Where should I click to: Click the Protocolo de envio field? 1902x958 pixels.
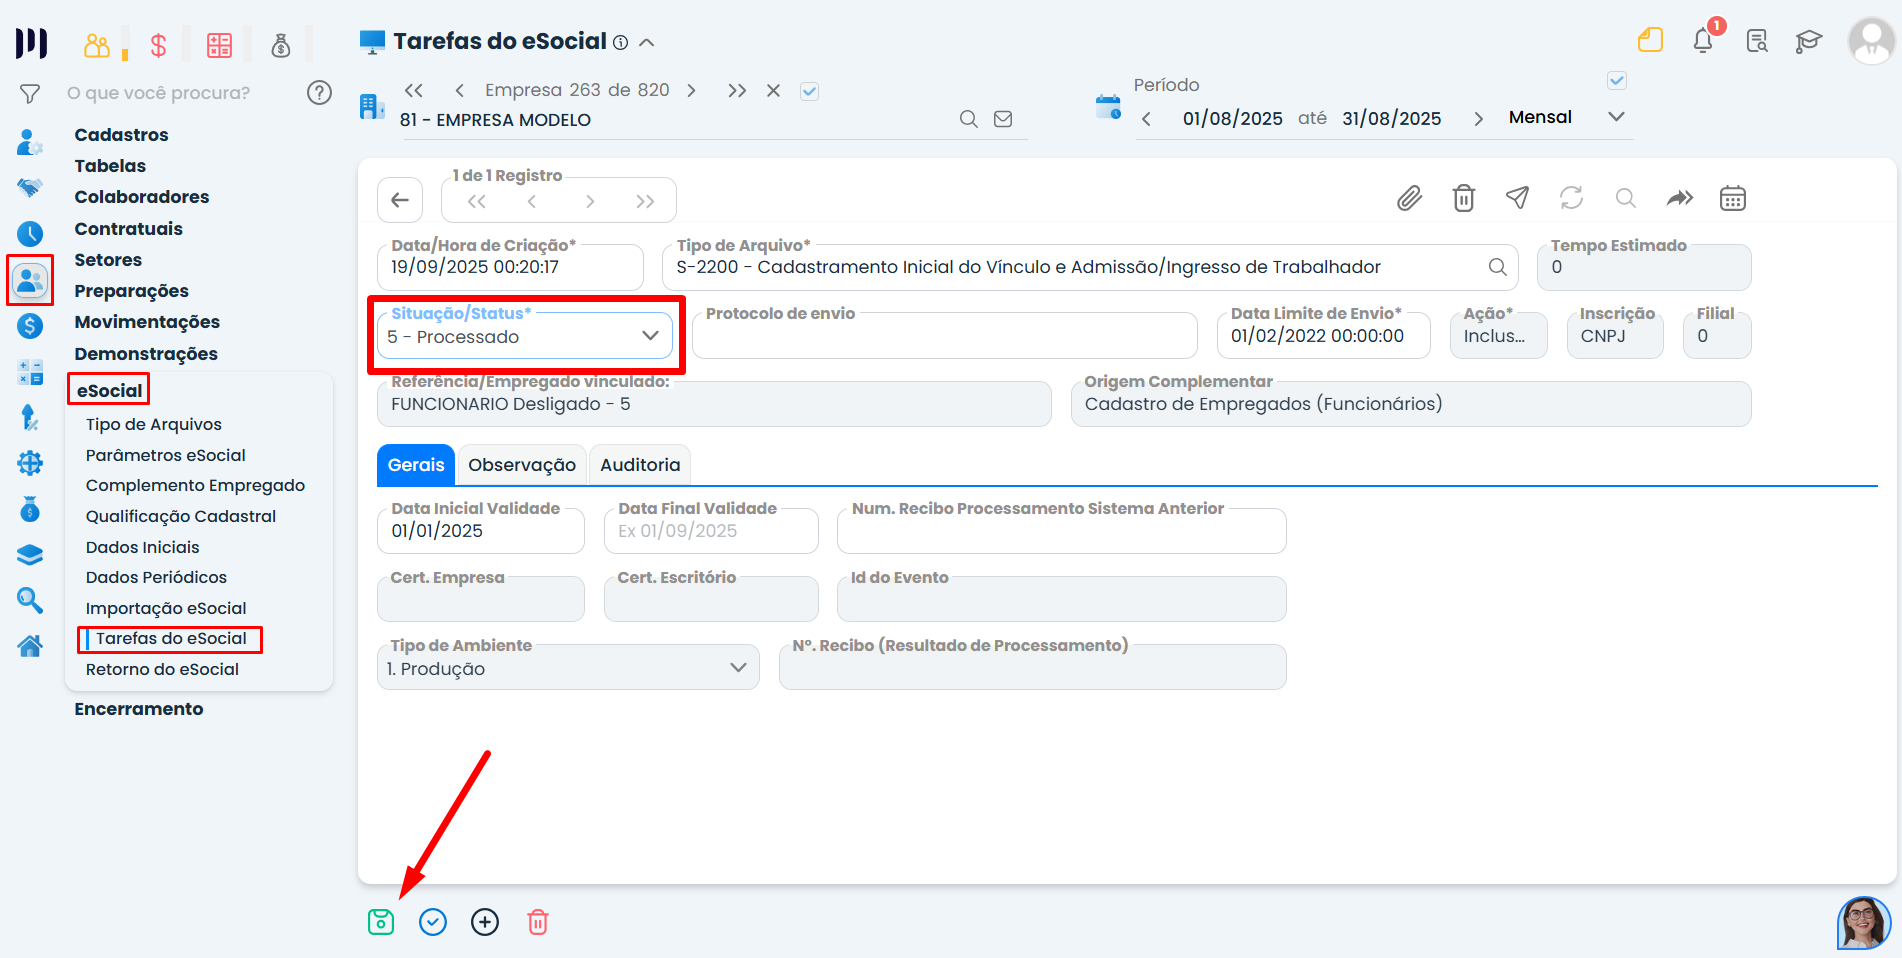coord(945,336)
